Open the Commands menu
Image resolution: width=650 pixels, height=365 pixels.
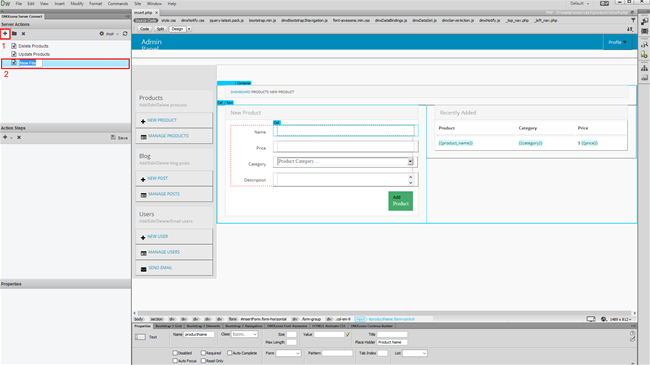coord(118,4)
